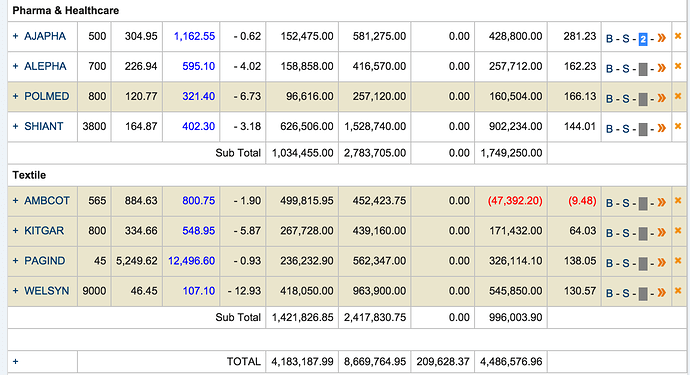
Task: Click orange double-arrow in PAGIND row
Action: [661, 263]
